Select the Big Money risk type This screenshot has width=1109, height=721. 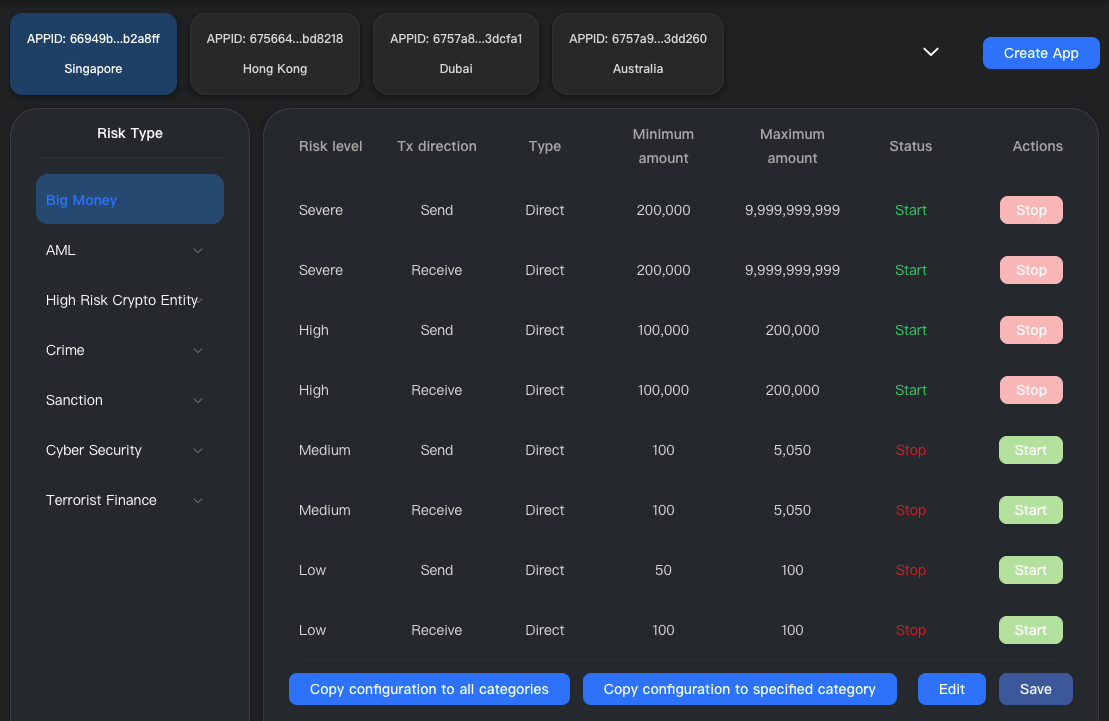(x=129, y=199)
